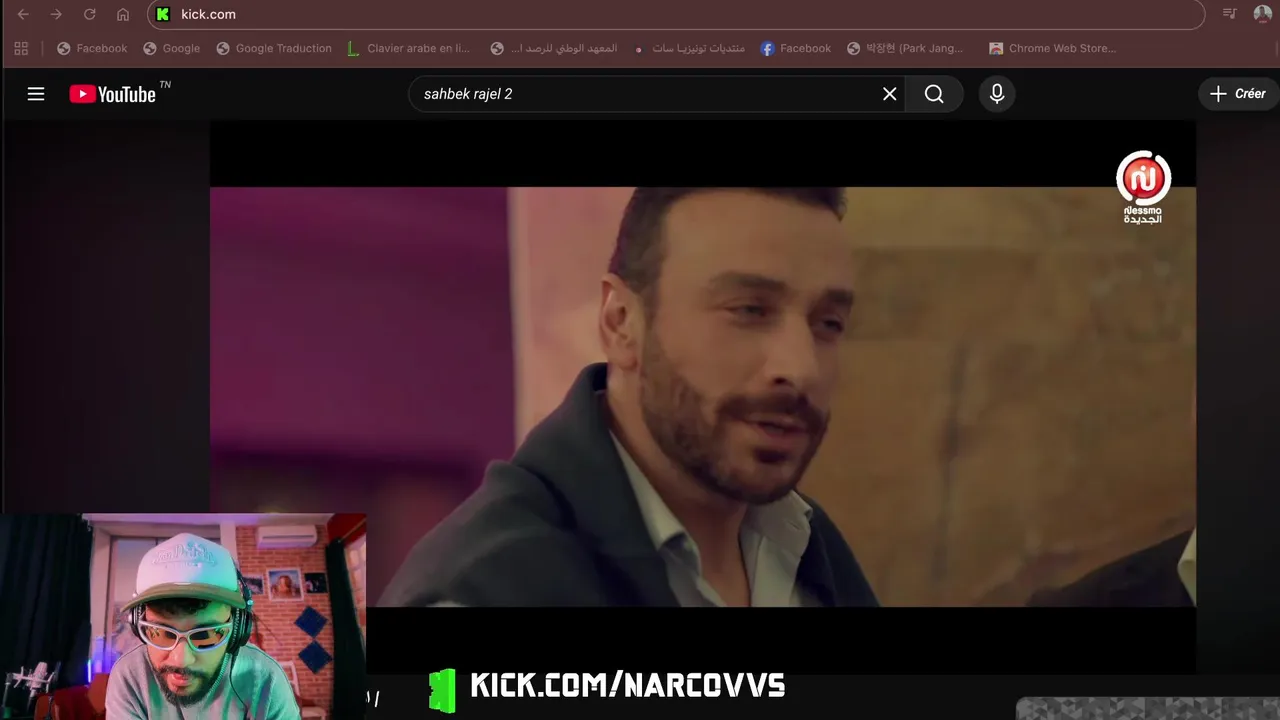
Task: Click the YouTube magnifier search button
Action: pos(934,94)
